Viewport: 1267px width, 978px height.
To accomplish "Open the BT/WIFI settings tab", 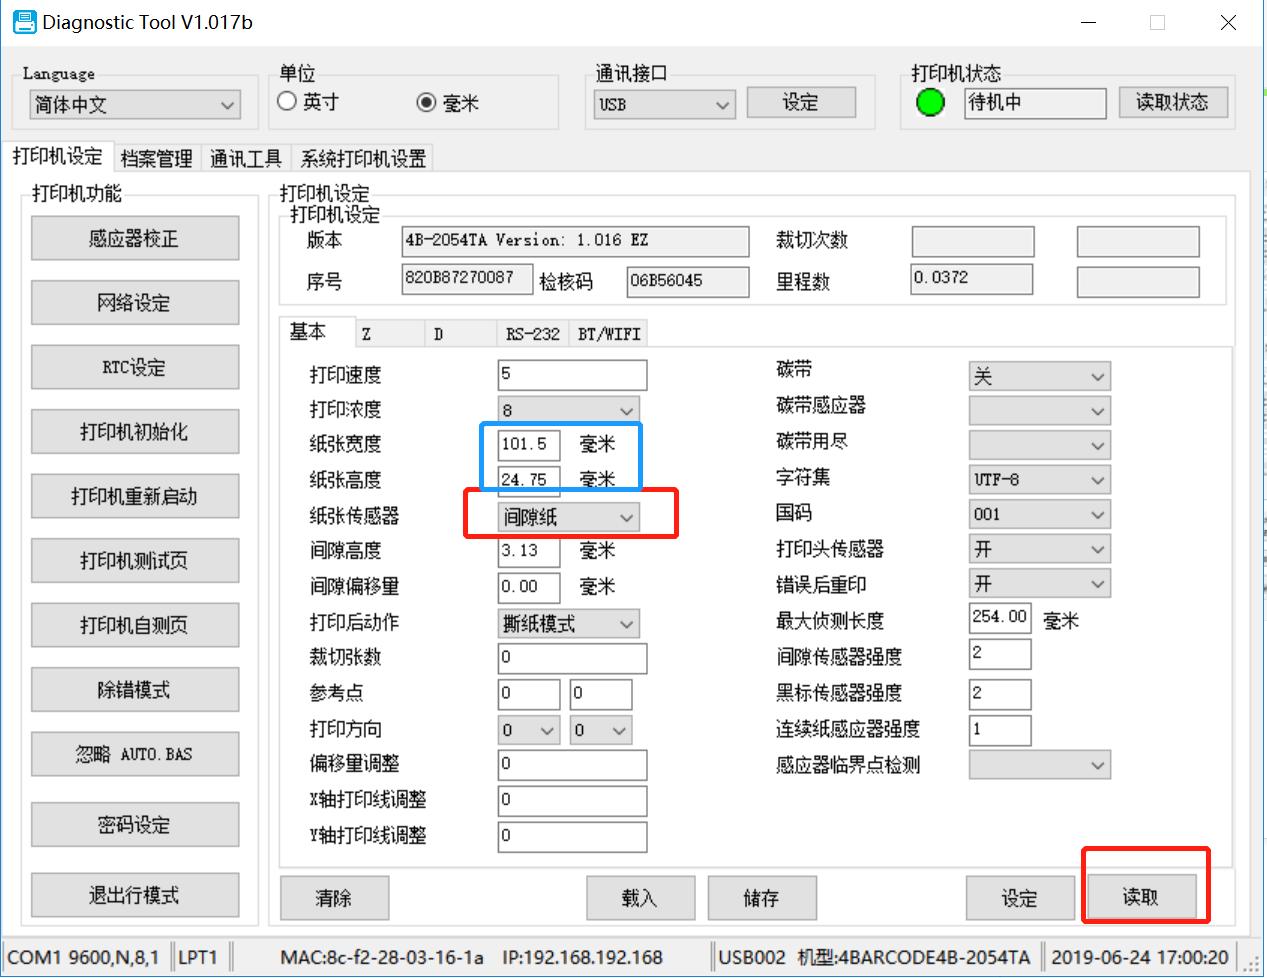I will 607,333.
